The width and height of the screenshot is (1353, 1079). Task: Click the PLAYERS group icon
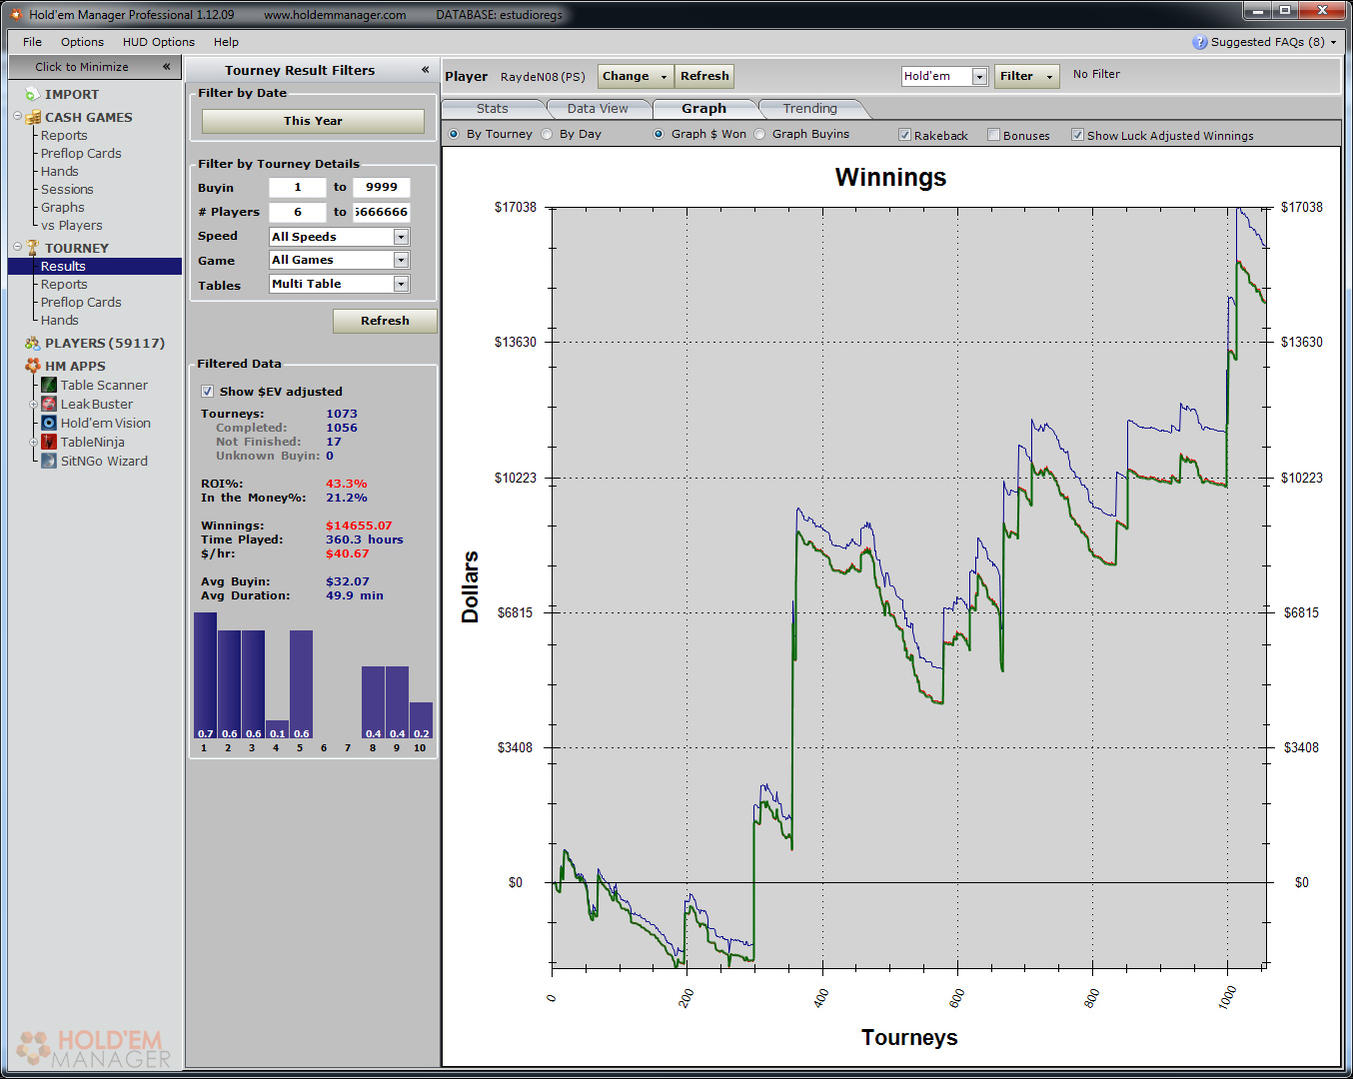33,343
